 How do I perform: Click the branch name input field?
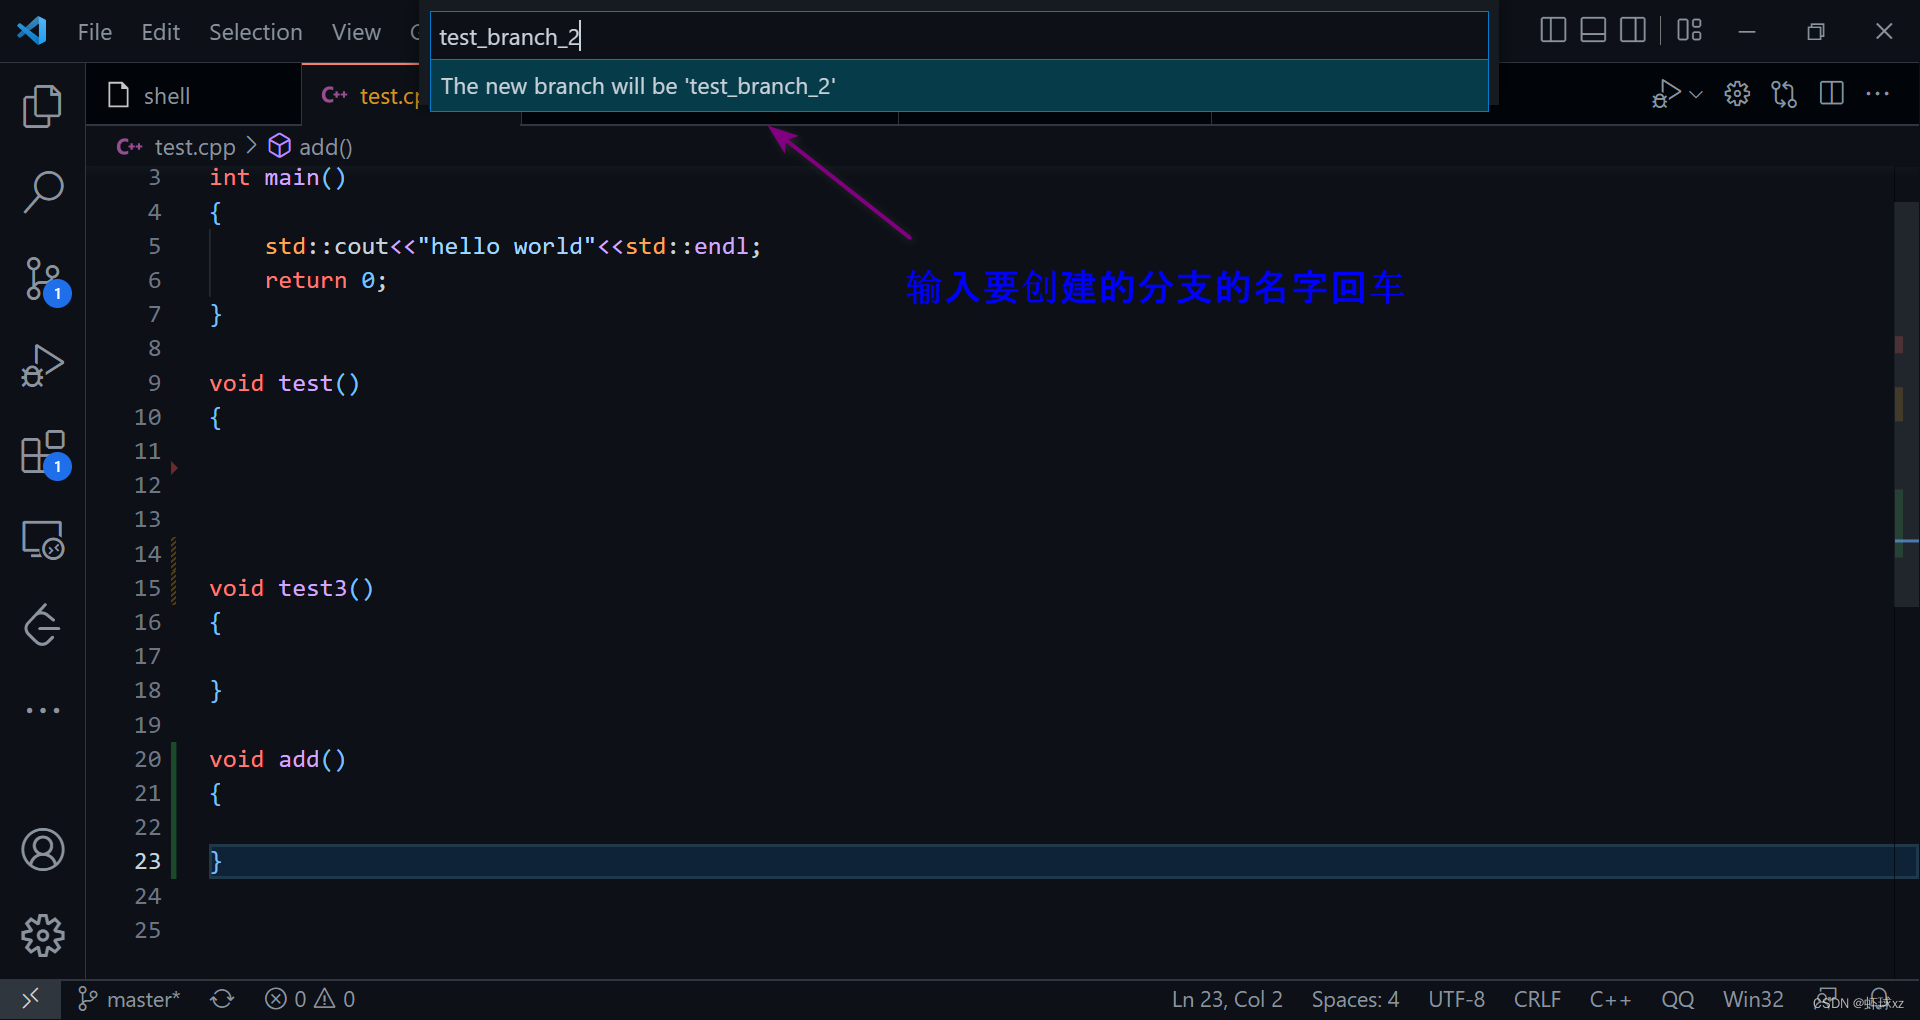(x=959, y=37)
